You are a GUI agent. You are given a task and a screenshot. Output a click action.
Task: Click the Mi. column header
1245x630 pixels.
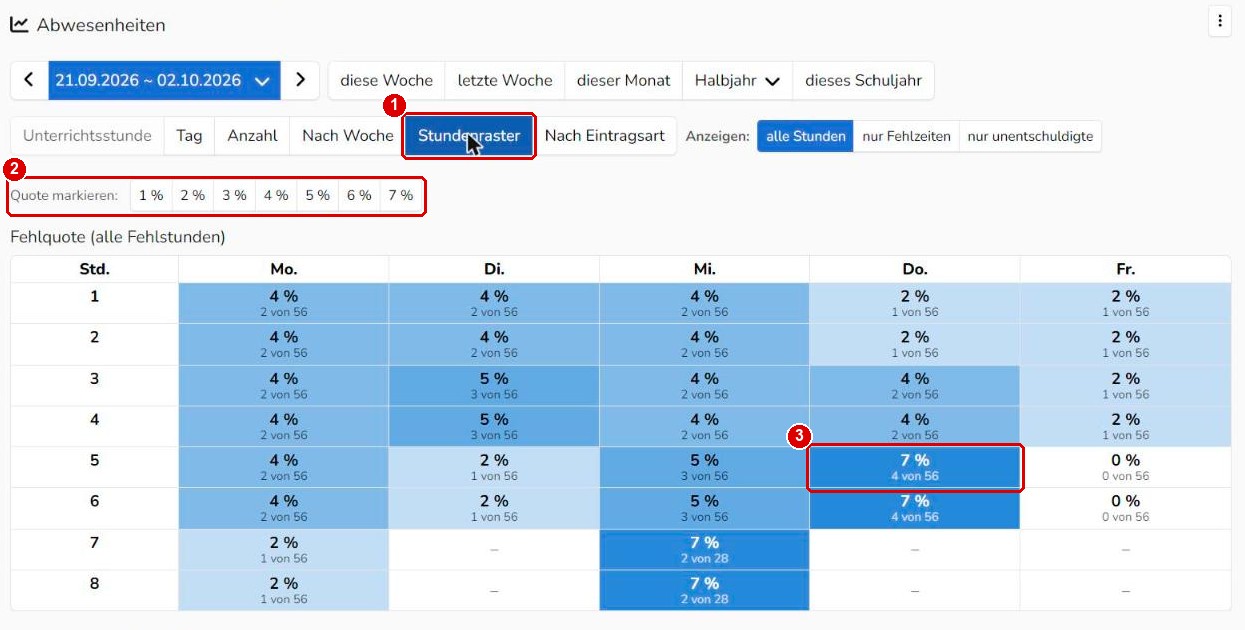(704, 269)
